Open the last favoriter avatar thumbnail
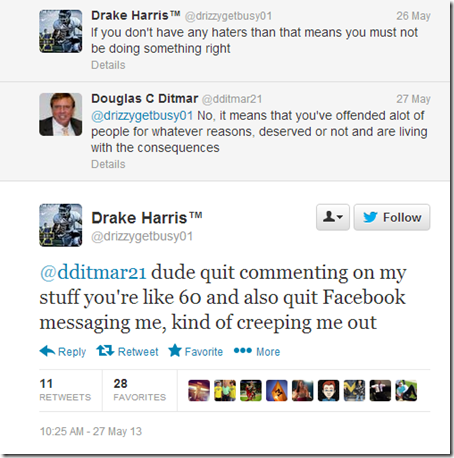 (406, 390)
